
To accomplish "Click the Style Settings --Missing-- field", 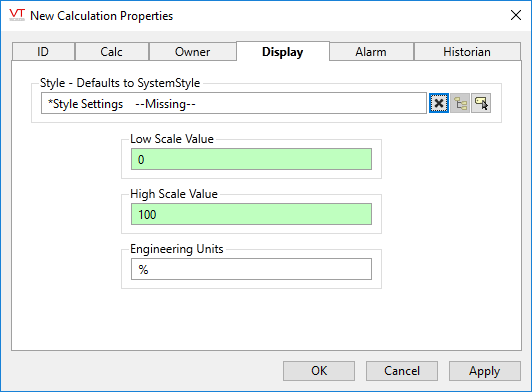I will click(234, 103).
